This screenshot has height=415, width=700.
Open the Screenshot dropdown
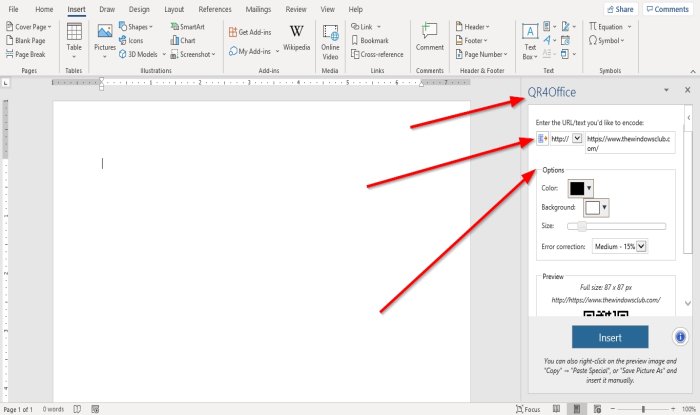point(193,54)
